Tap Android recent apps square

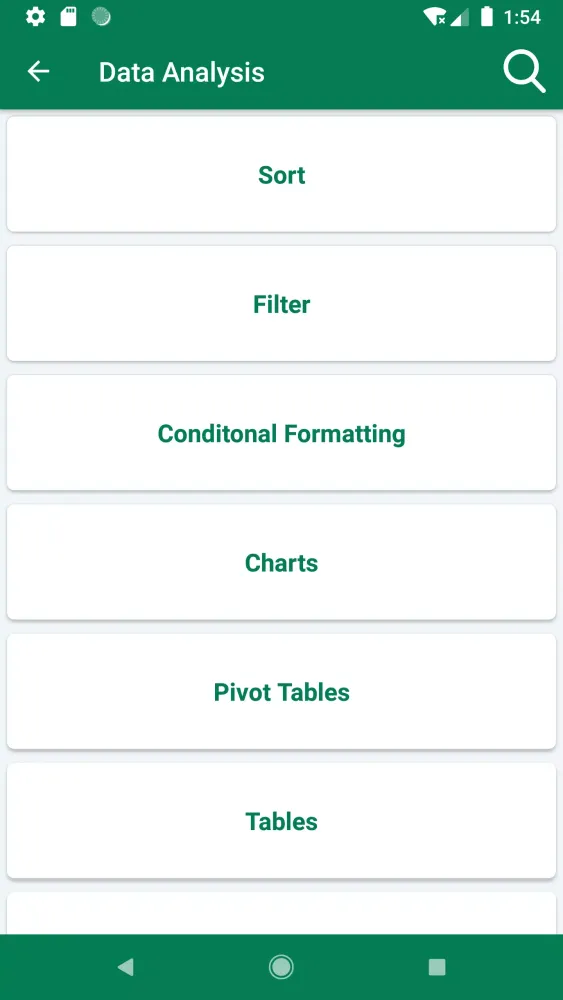pyautogui.click(x=437, y=967)
